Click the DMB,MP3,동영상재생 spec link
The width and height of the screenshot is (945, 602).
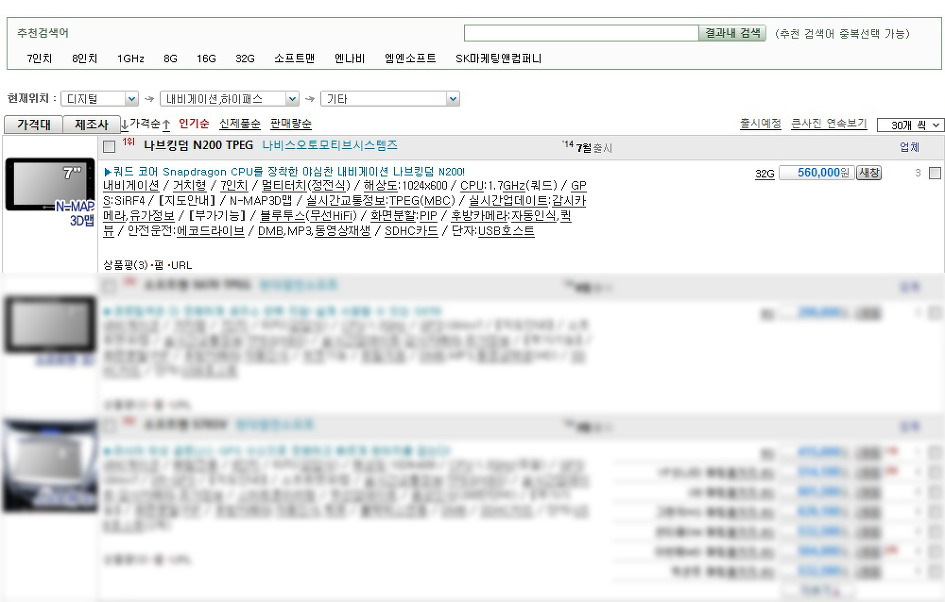click(x=314, y=231)
